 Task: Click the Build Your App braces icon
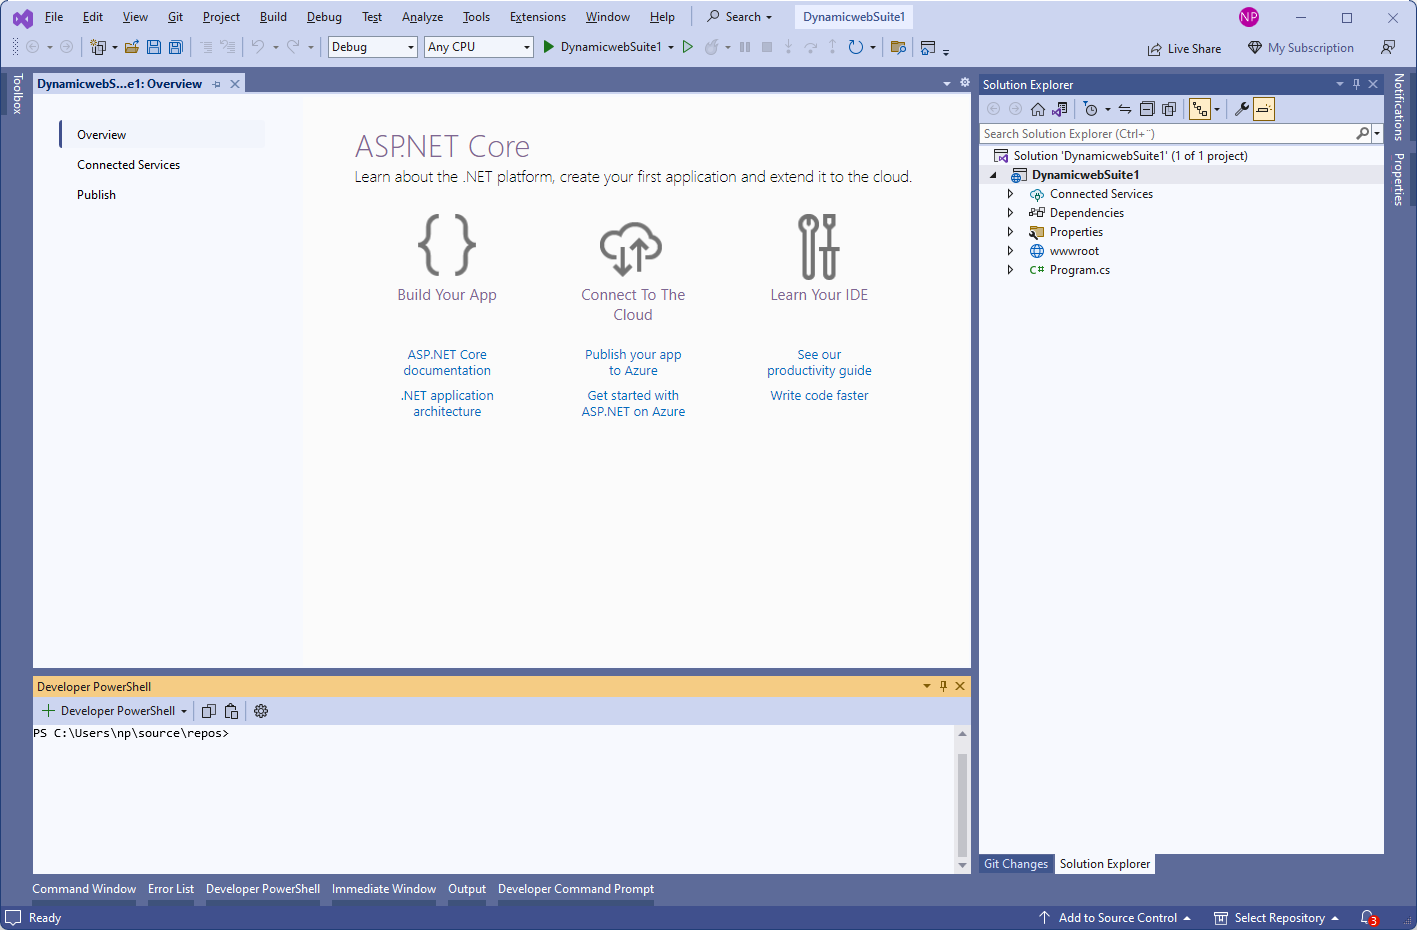pos(447,245)
